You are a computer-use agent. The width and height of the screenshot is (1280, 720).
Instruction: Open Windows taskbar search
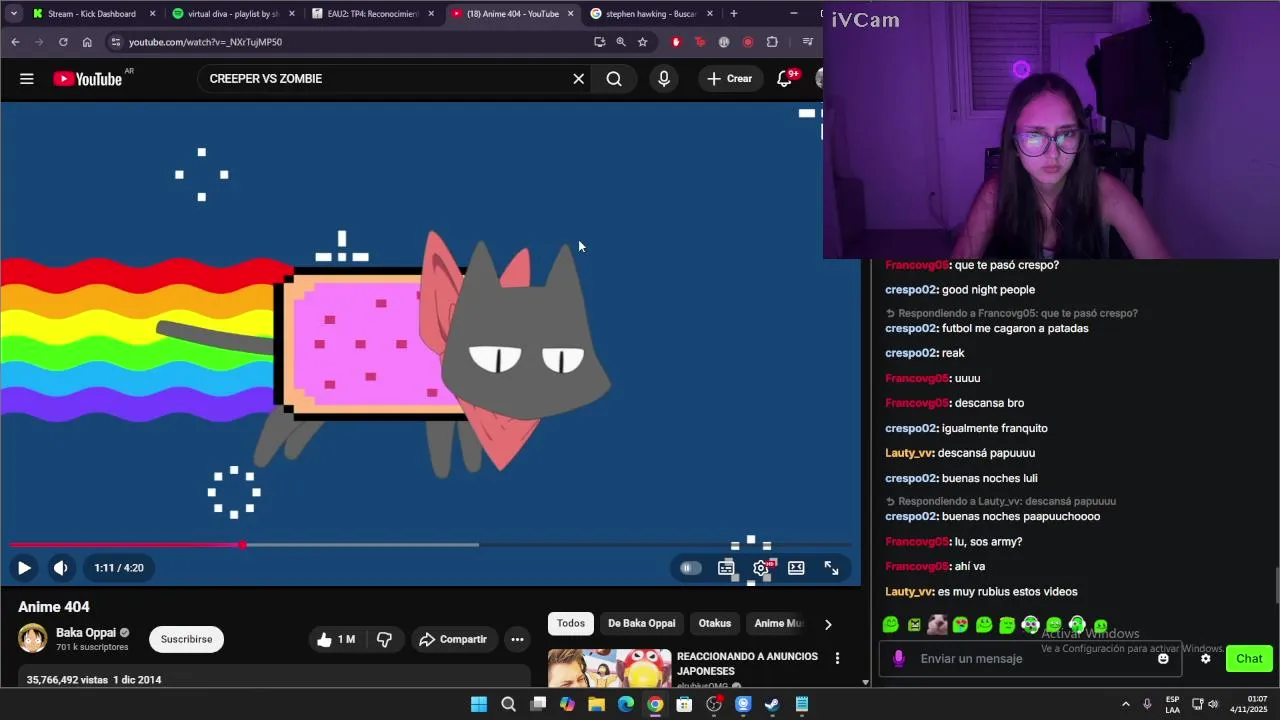coord(508,704)
